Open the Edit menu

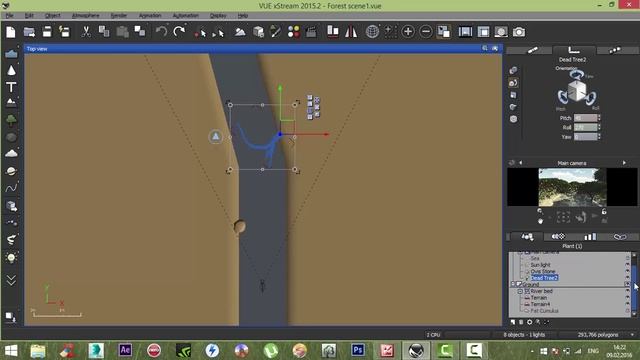click(29, 16)
